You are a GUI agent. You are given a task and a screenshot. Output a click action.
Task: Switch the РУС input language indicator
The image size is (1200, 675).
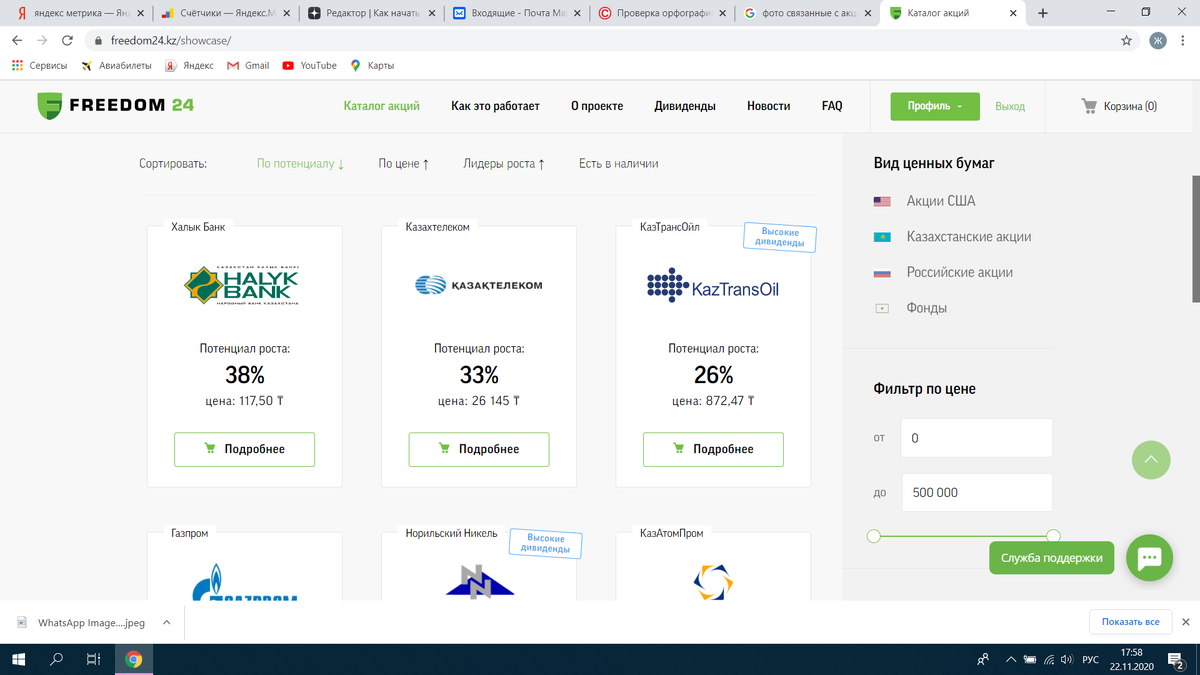tap(1091, 660)
